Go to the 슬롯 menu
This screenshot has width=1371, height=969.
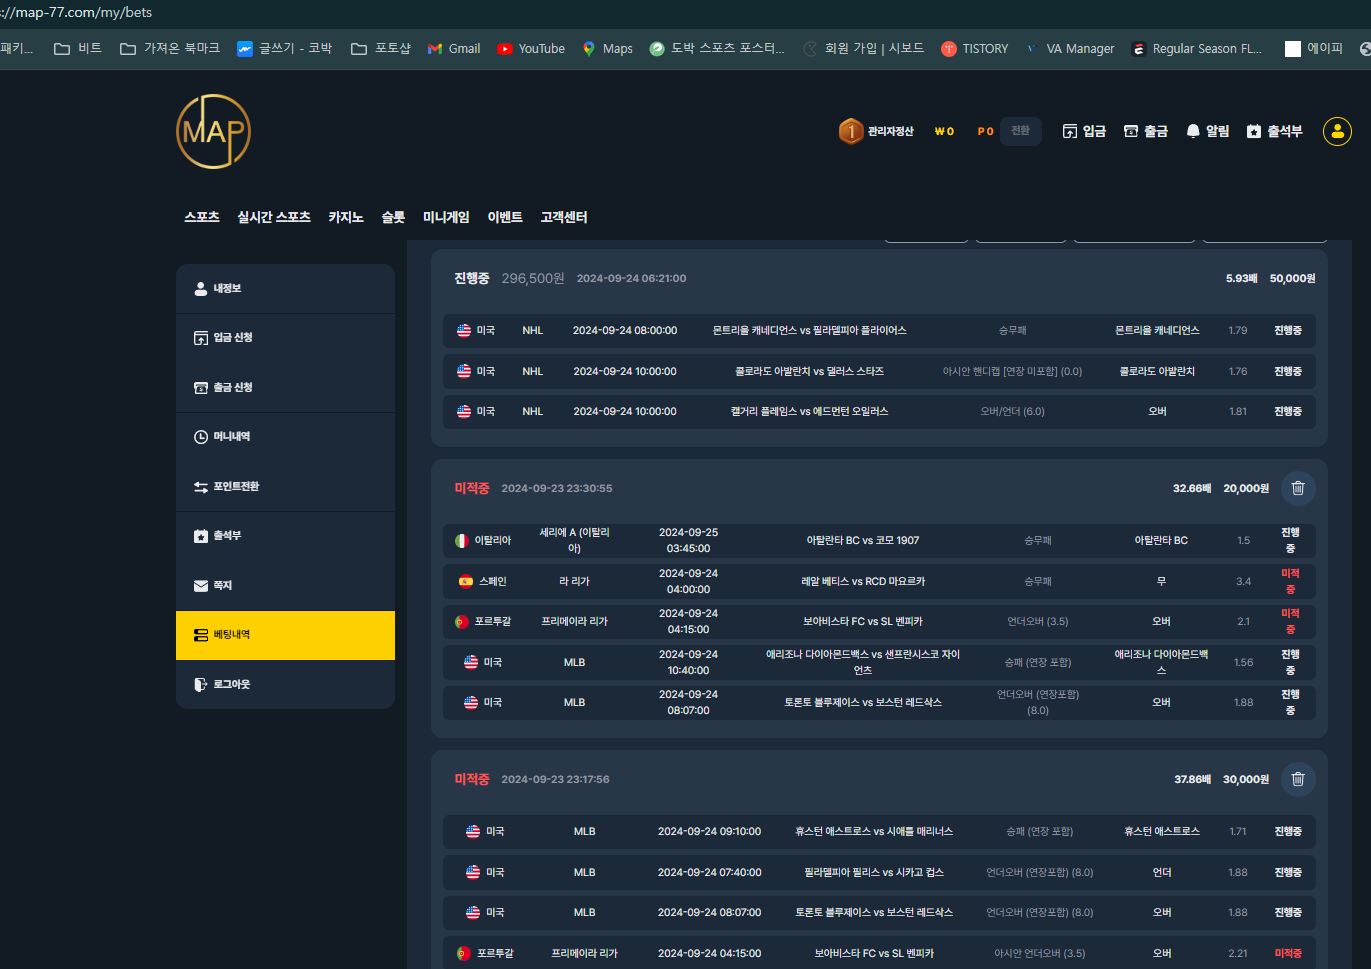pyautogui.click(x=393, y=217)
